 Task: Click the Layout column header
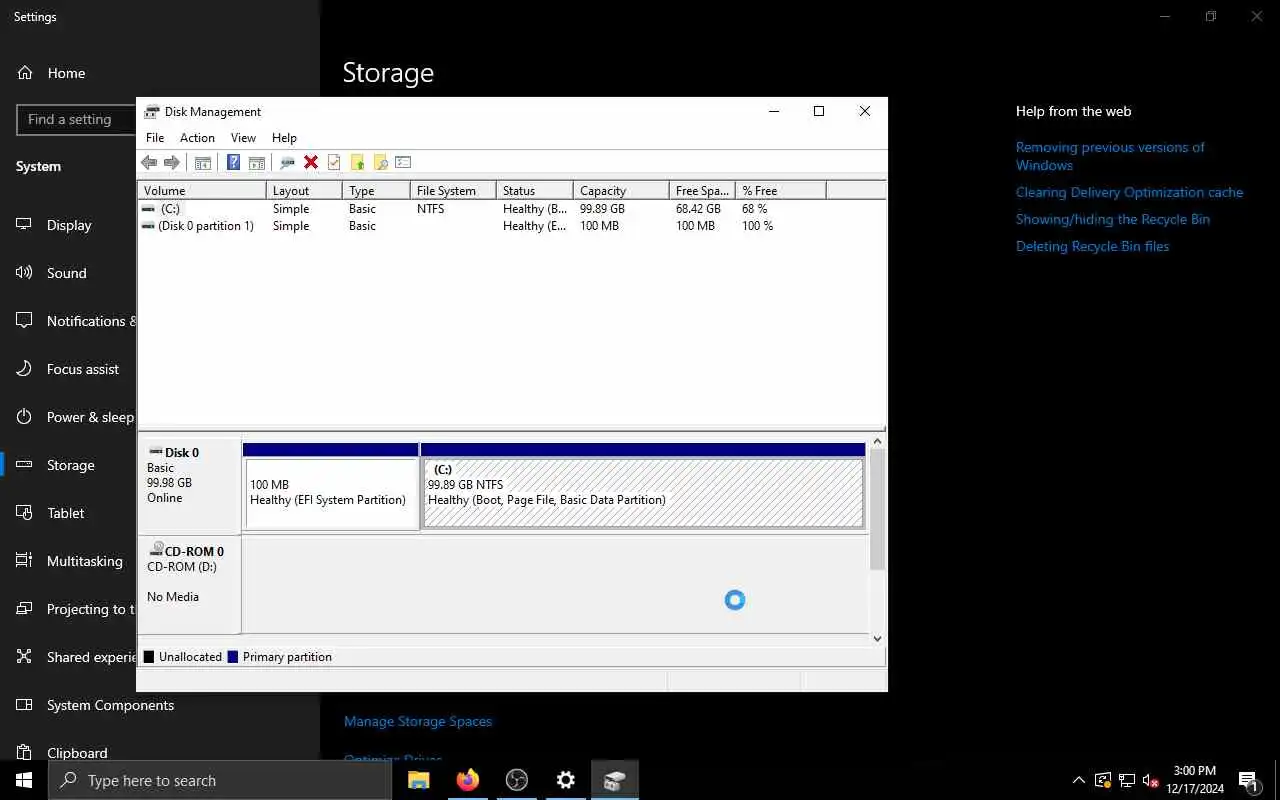tap(305, 190)
